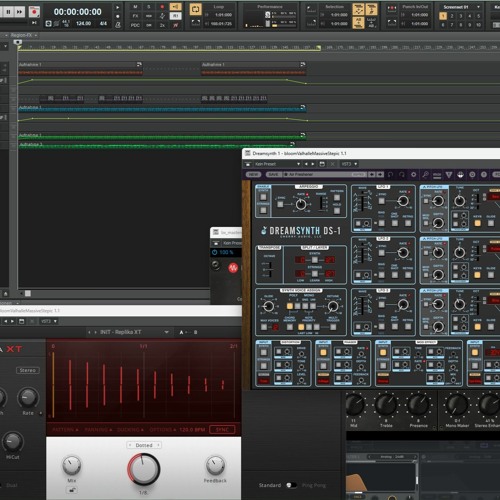This screenshot has height=500, width=500.
Task: Click the redo icon in Dreamsynth toolbar
Action: point(402,174)
